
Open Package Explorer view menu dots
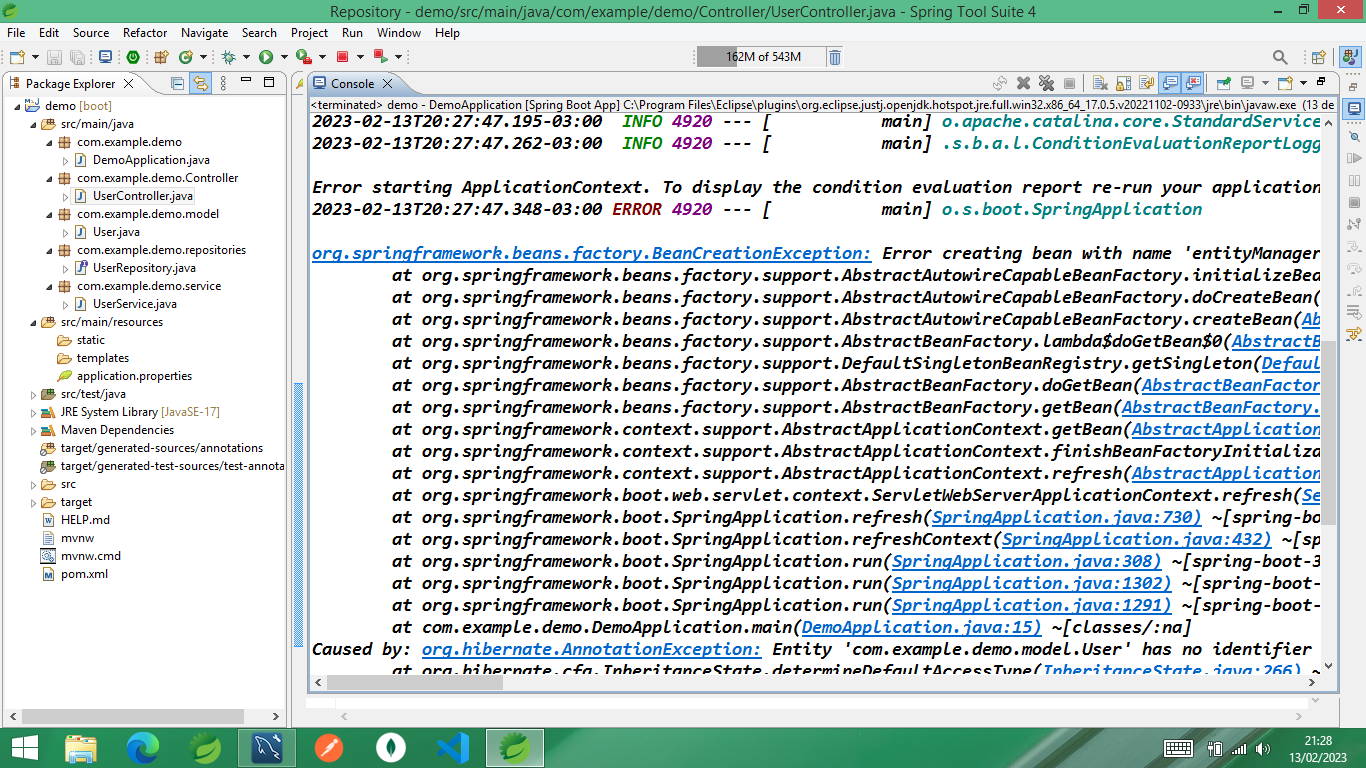point(223,84)
